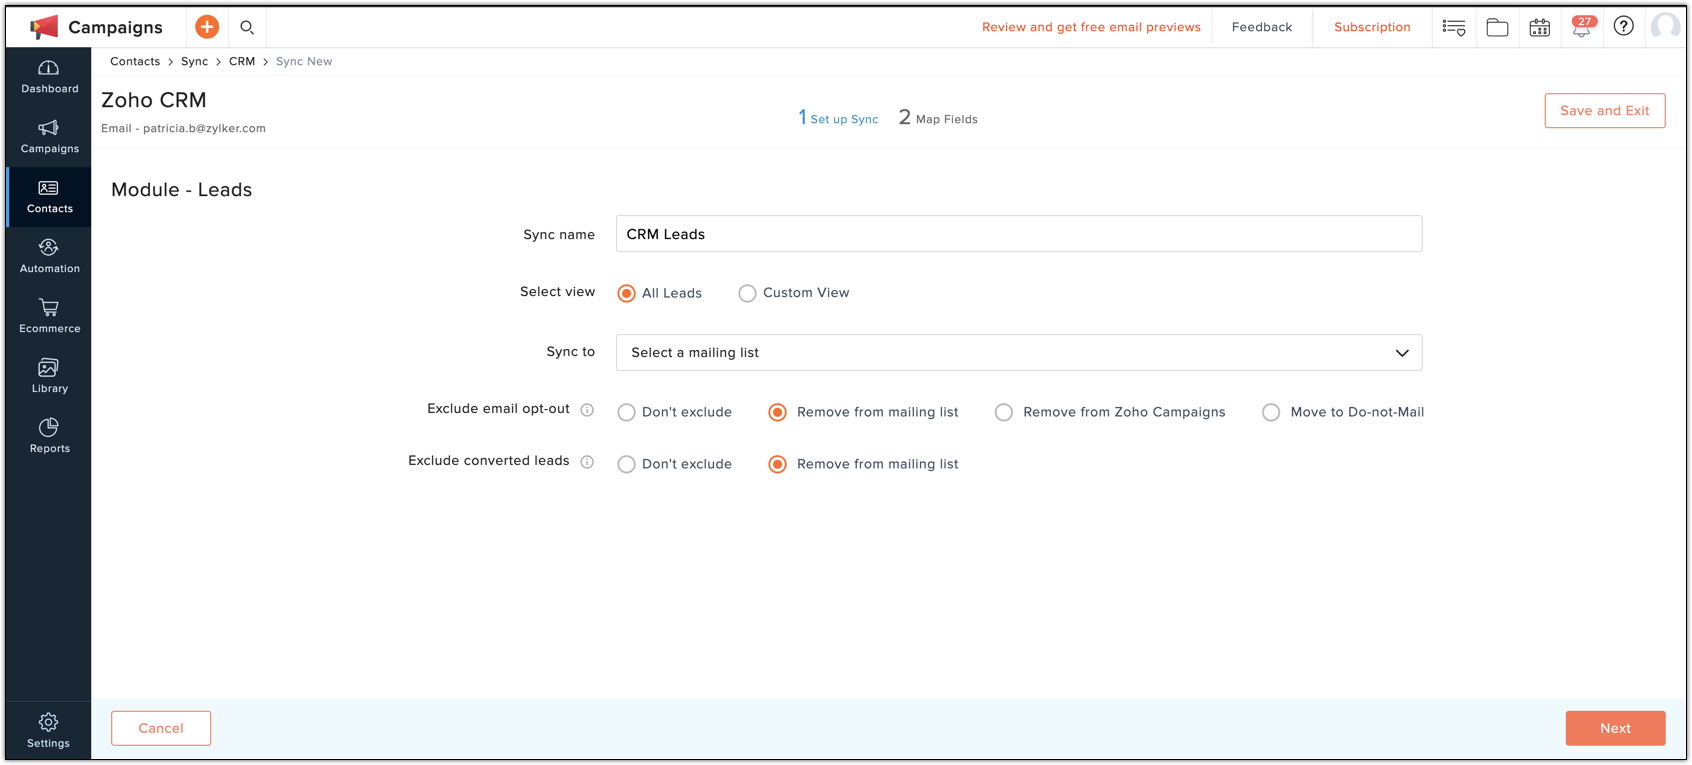Viewport: 1692px width, 765px height.
Task: Click the Sync New breadcrumb text
Action: [304, 61]
